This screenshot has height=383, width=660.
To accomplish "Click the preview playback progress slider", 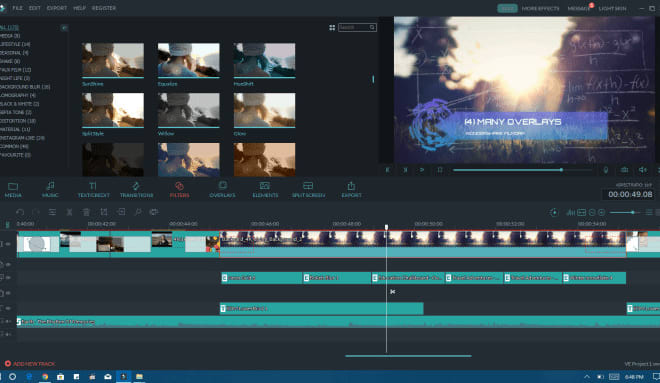I will point(522,170).
